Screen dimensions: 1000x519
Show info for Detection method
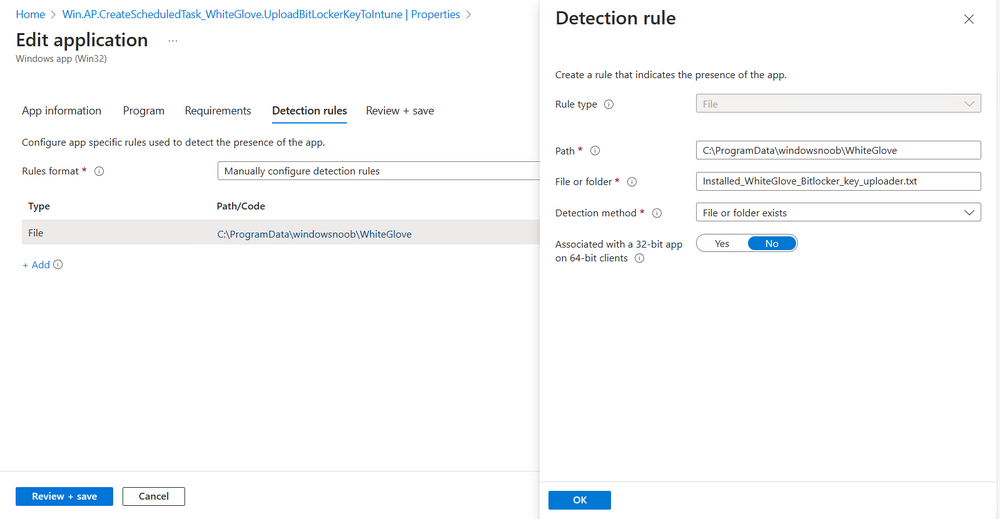pos(657,213)
